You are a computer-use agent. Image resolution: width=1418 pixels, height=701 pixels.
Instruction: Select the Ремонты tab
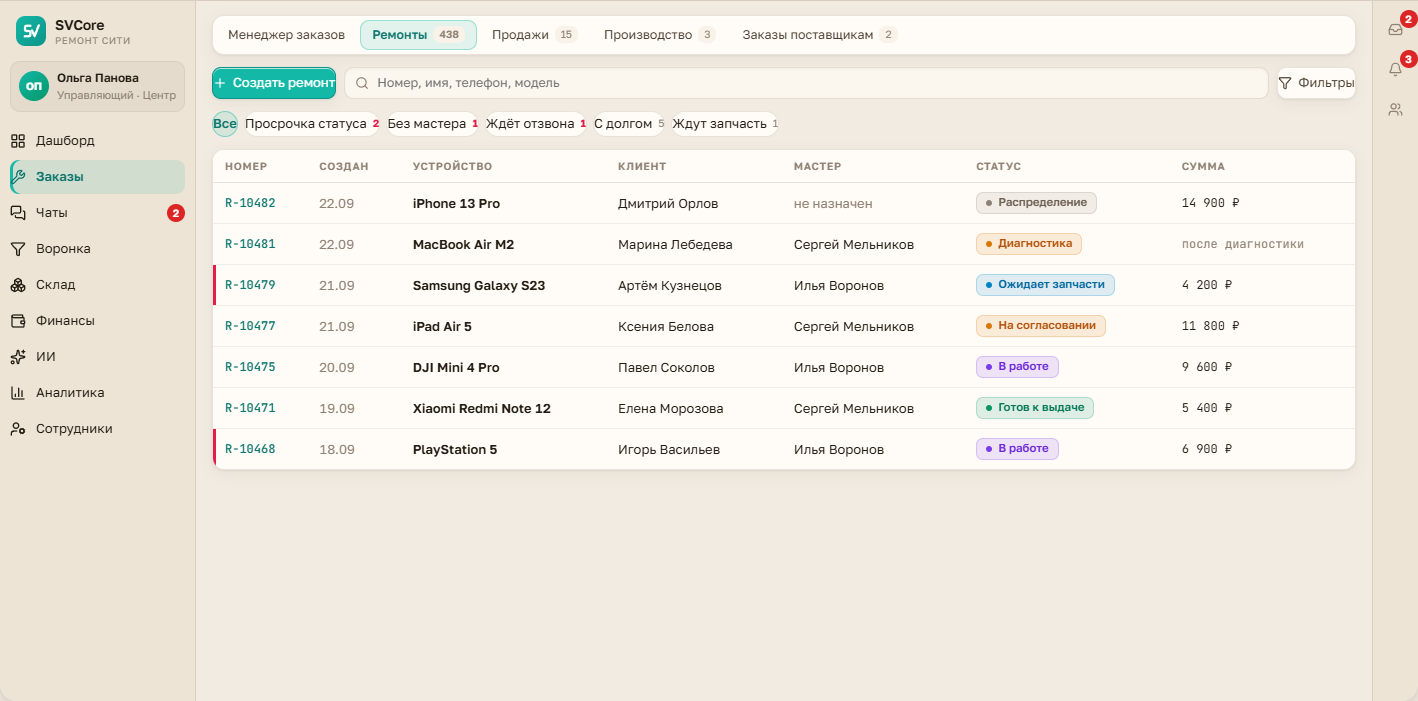418,35
